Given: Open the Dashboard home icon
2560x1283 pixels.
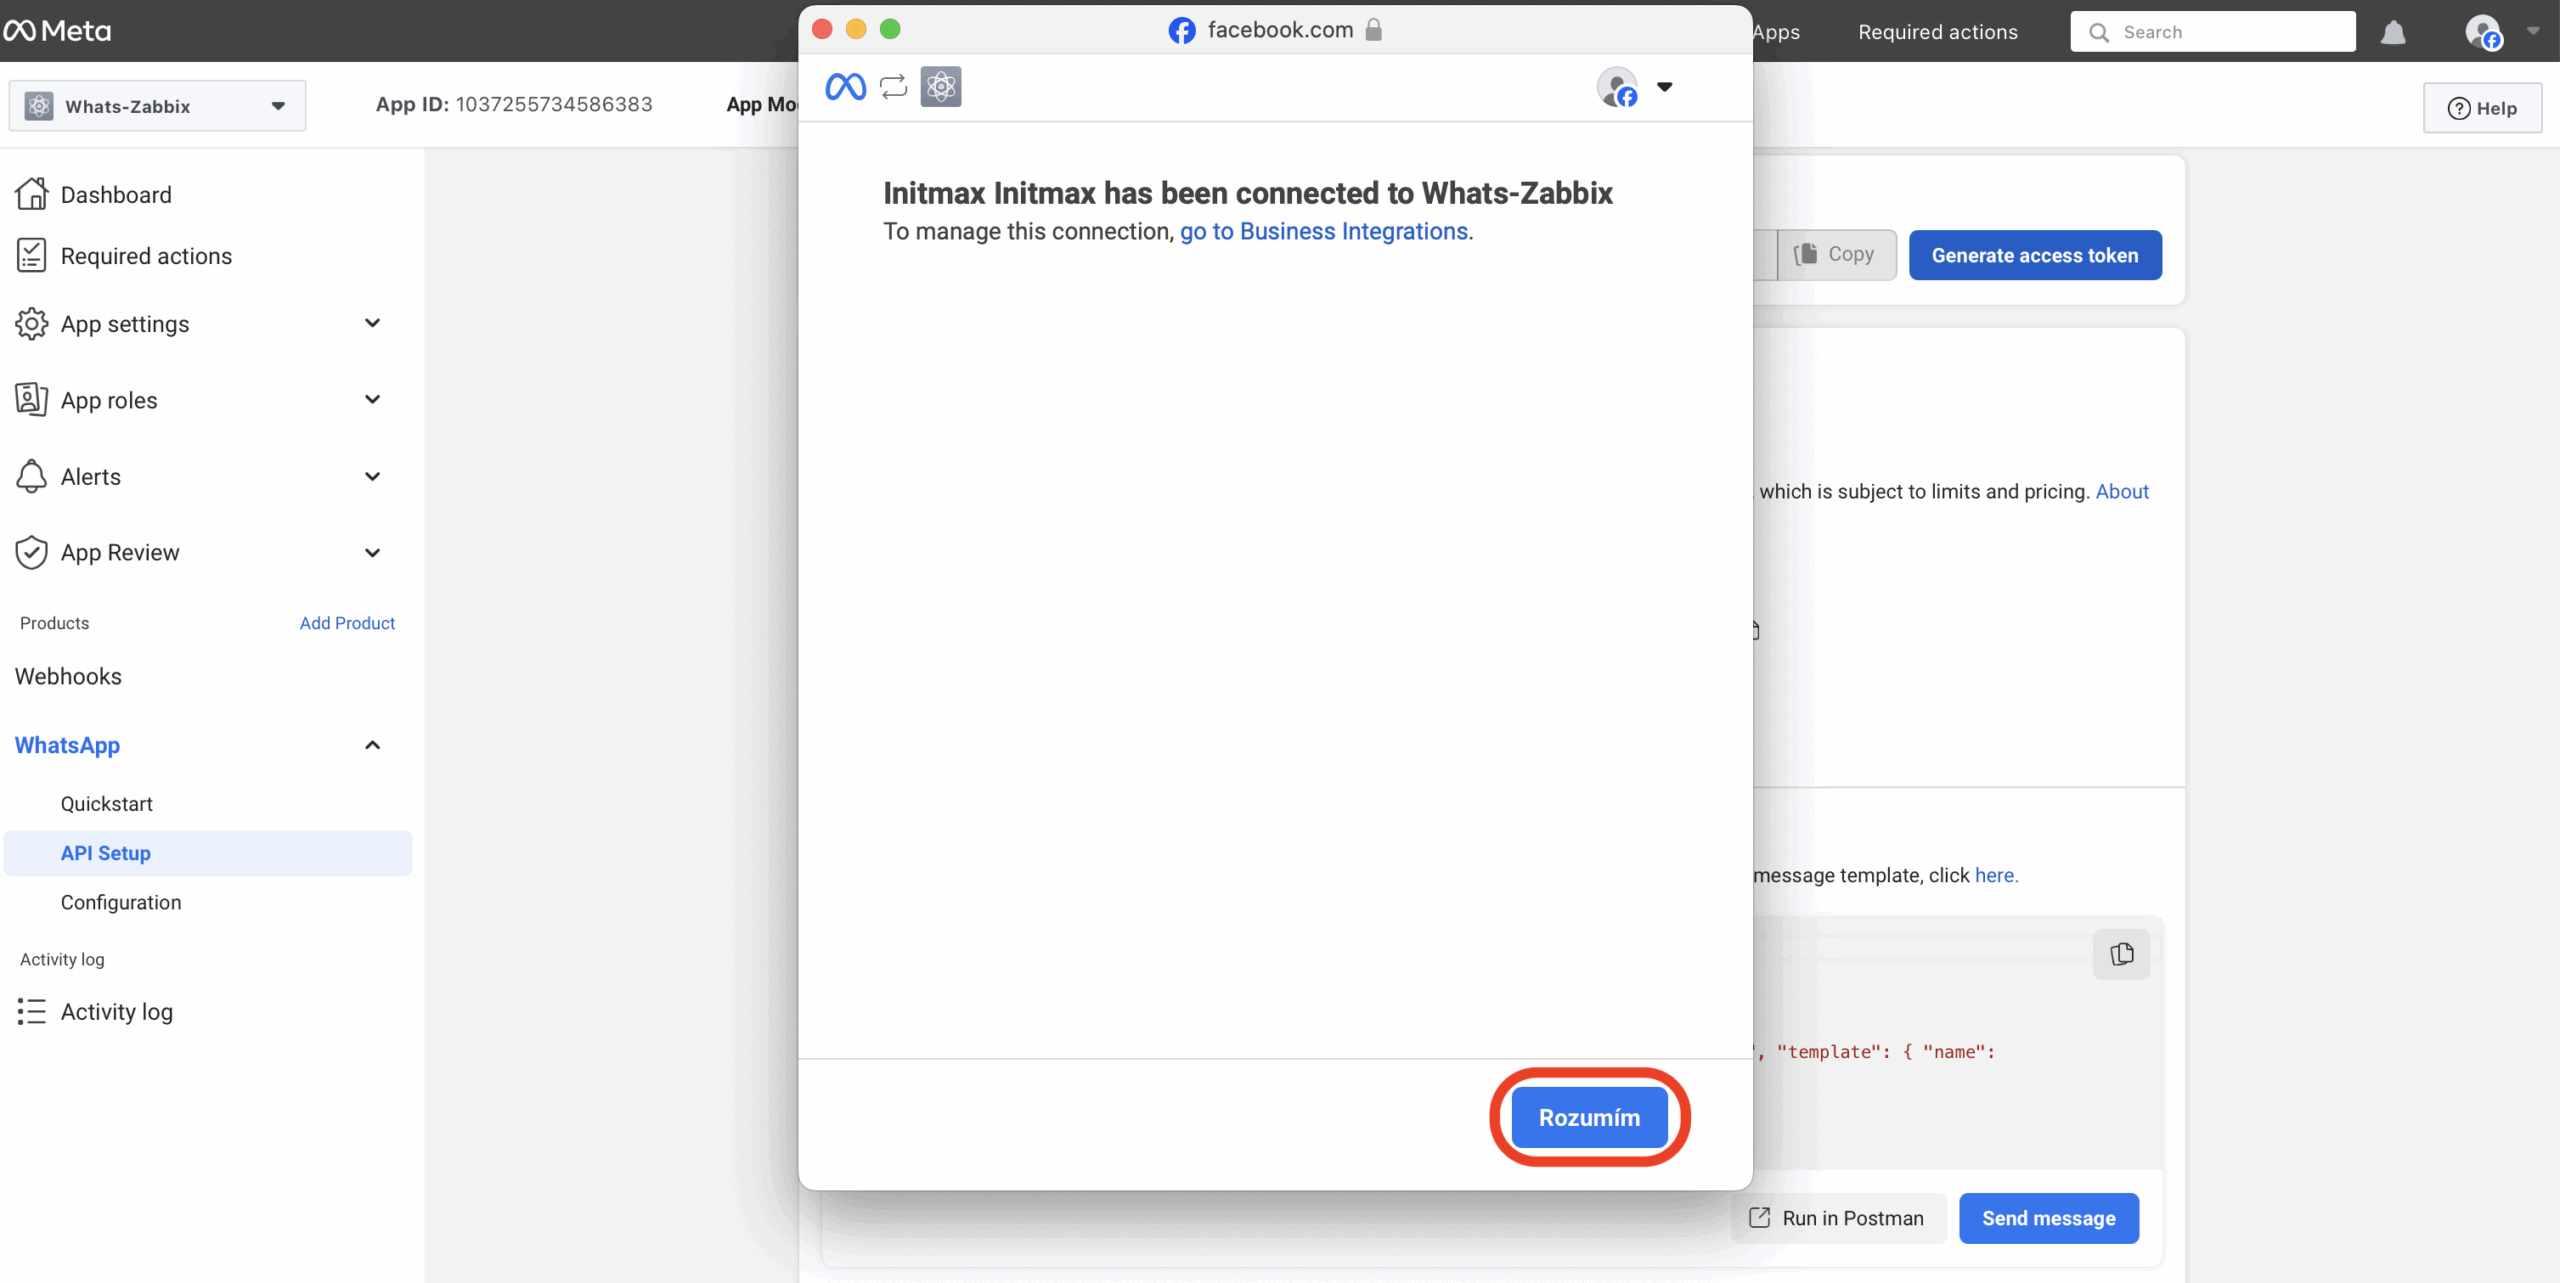Looking at the screenshot, I should coord(31,194).
